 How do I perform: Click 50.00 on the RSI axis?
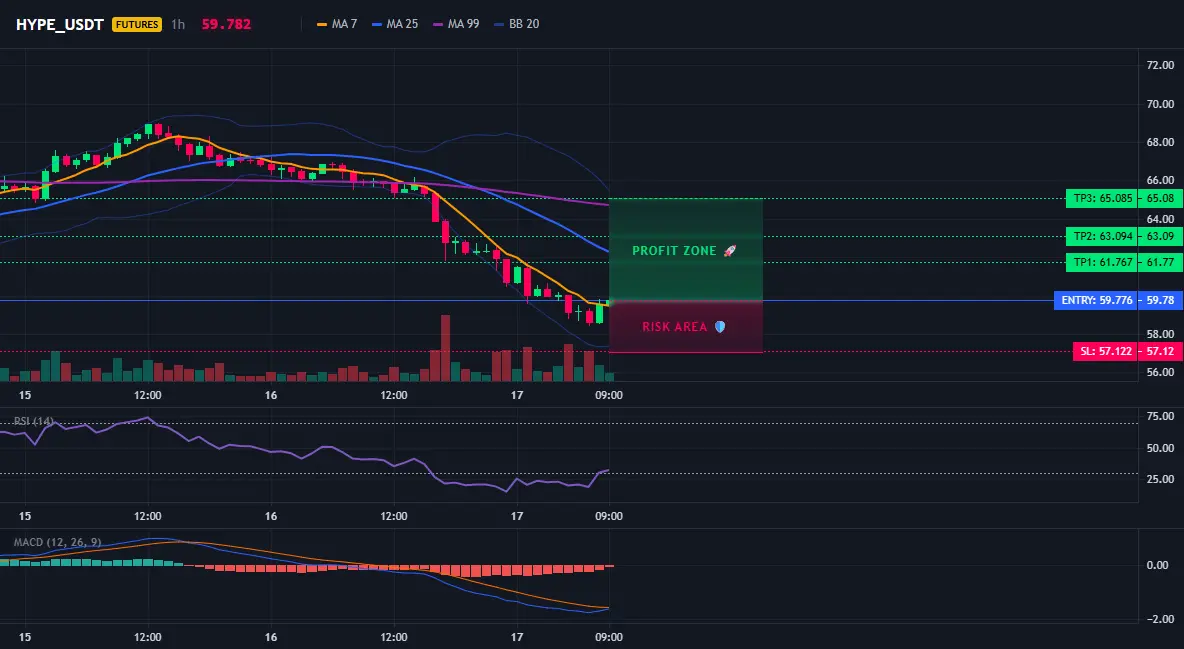pyautogui.click(x=1160, y=448)
